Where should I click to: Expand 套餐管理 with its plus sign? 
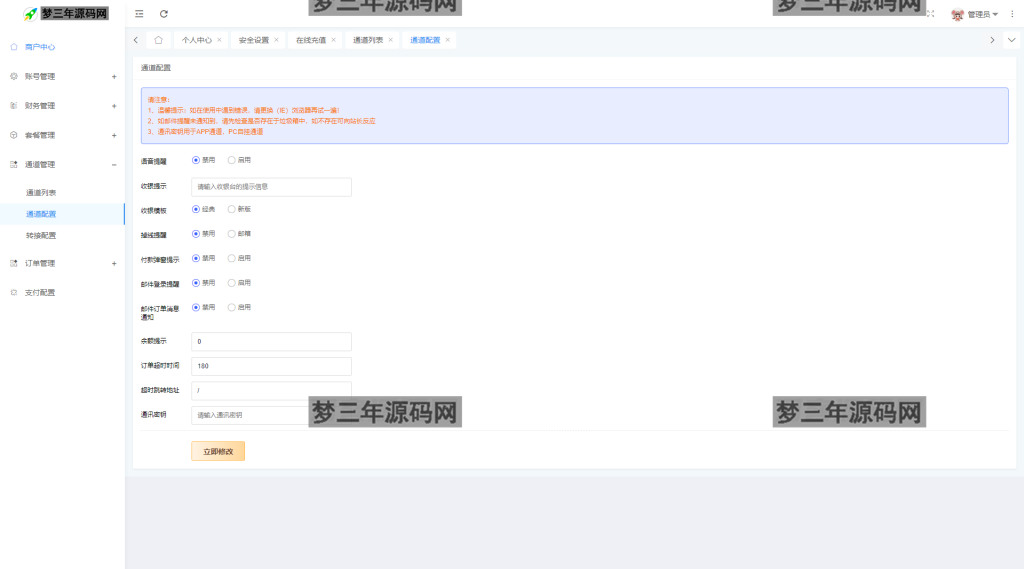pos(114,136)
